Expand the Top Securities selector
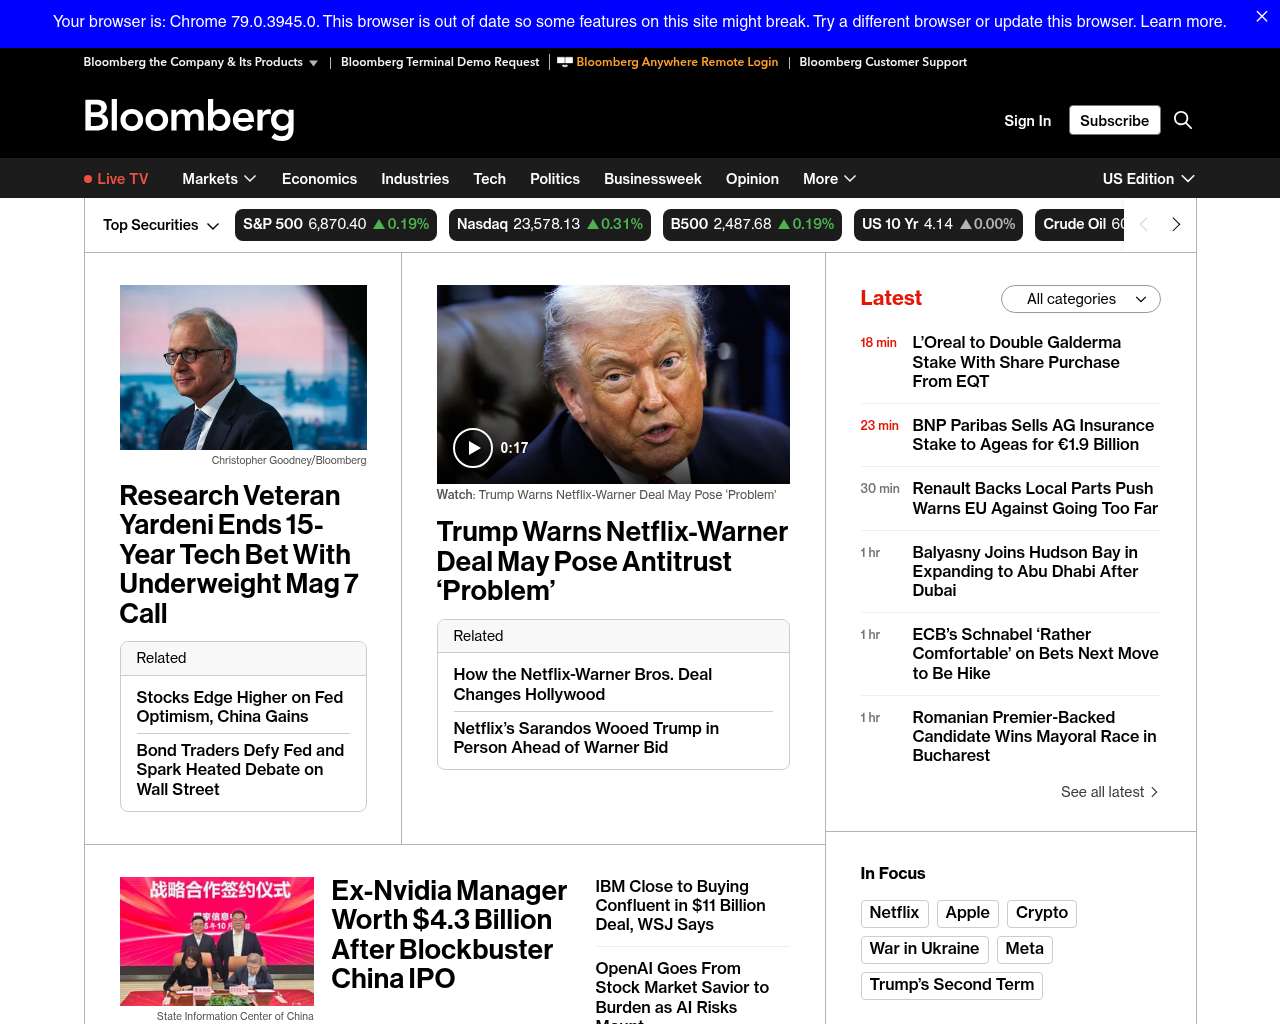This screenshot has width=1280, height=1024. click(160, 226)
